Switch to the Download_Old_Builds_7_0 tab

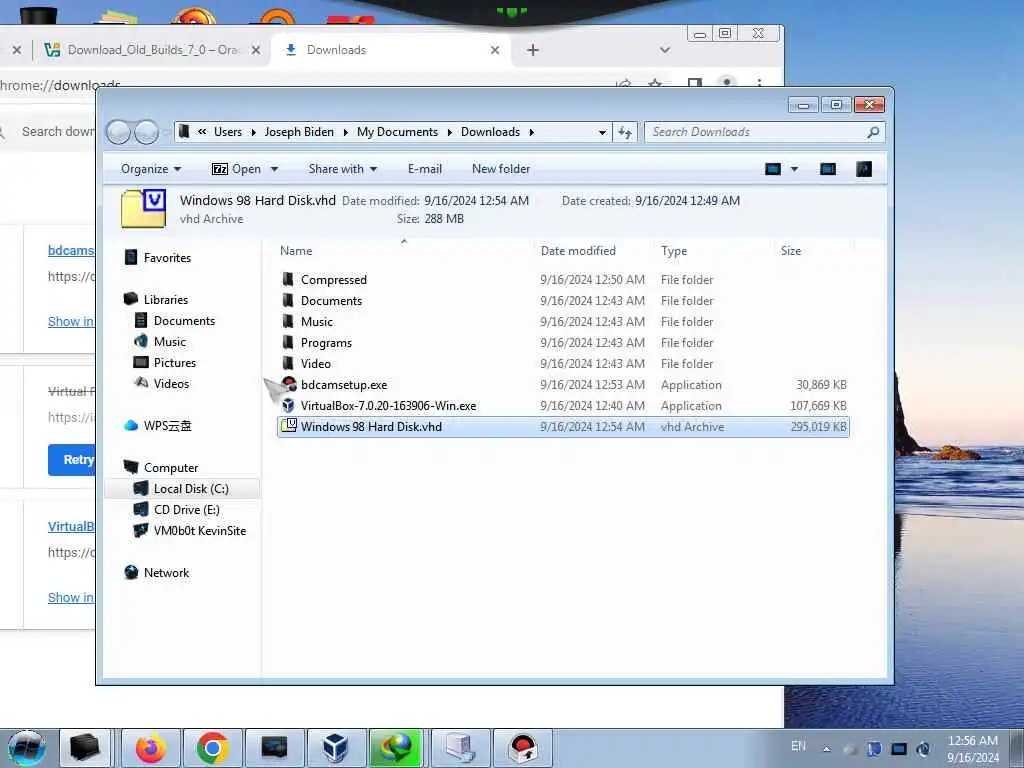pos(152,50)
